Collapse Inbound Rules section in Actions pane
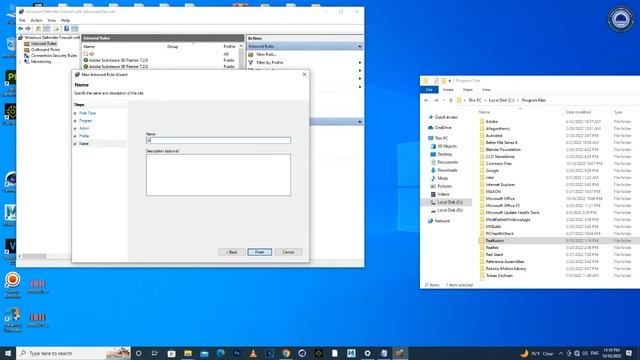This screenshot has width=640, height=360. click(360, 46)
